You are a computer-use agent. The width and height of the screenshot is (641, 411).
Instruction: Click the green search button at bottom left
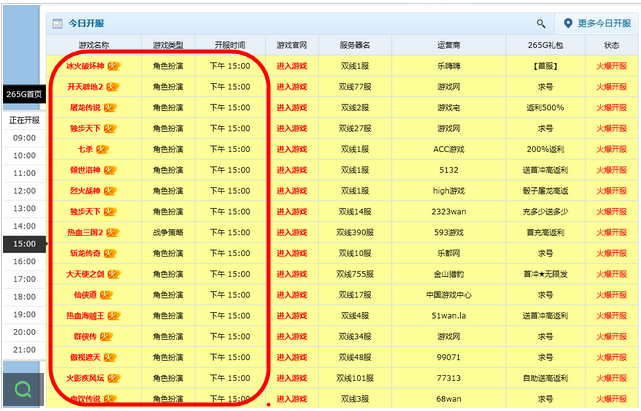pos(23,389)
